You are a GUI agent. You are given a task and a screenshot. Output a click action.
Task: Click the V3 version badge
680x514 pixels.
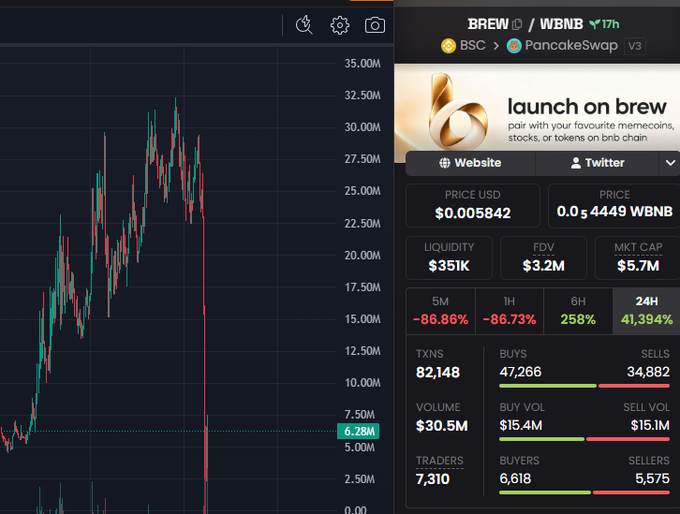[x=634, y=46]
